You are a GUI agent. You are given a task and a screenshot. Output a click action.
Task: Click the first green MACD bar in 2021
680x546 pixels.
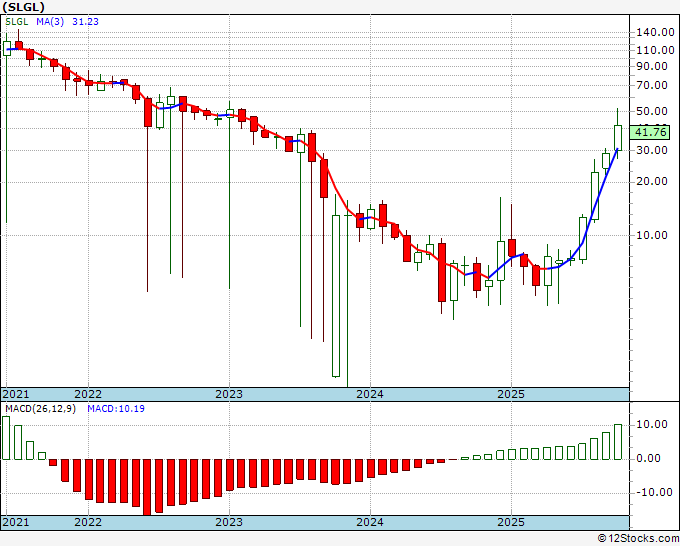[7, 438]
